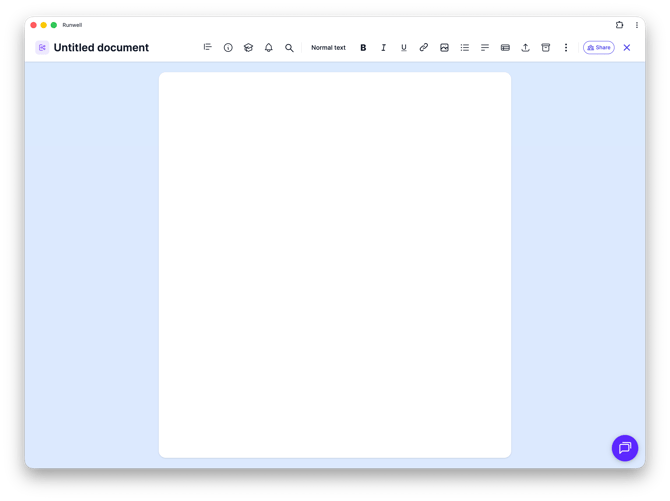
Task: Click the graduation cap learning icon
Action: [x=248, y=47]
